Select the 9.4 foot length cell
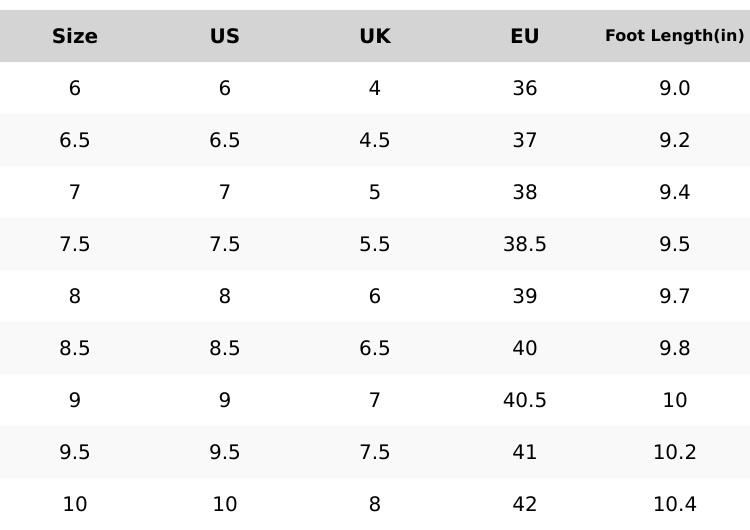The image size is (750, 530). [x=675, y=192]
